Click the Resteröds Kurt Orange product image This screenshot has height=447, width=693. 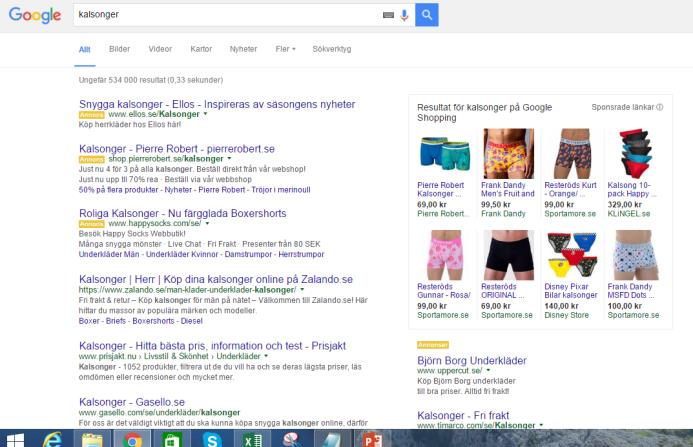(571, 153)
